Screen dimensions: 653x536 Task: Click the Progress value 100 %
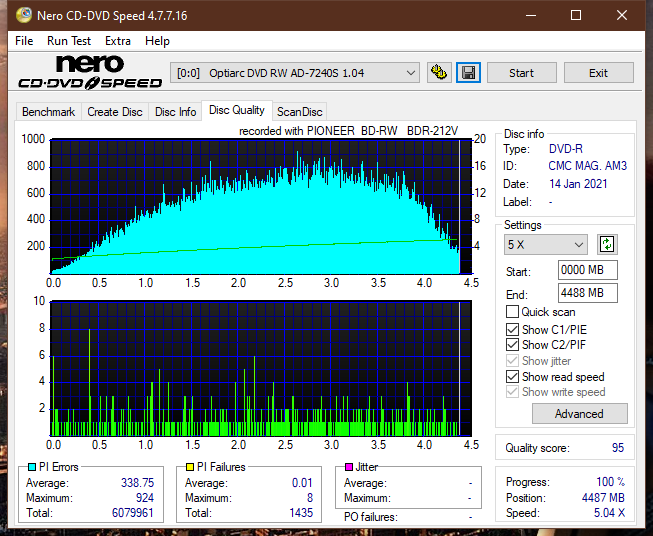611,482
